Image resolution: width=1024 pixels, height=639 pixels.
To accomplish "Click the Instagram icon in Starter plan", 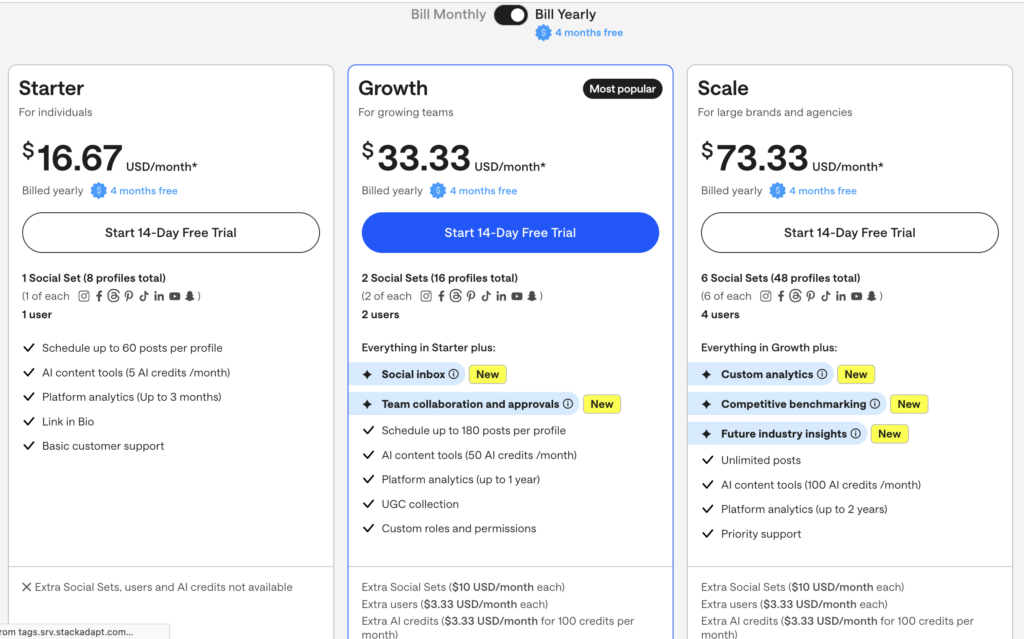I will (x=84, y=296).
